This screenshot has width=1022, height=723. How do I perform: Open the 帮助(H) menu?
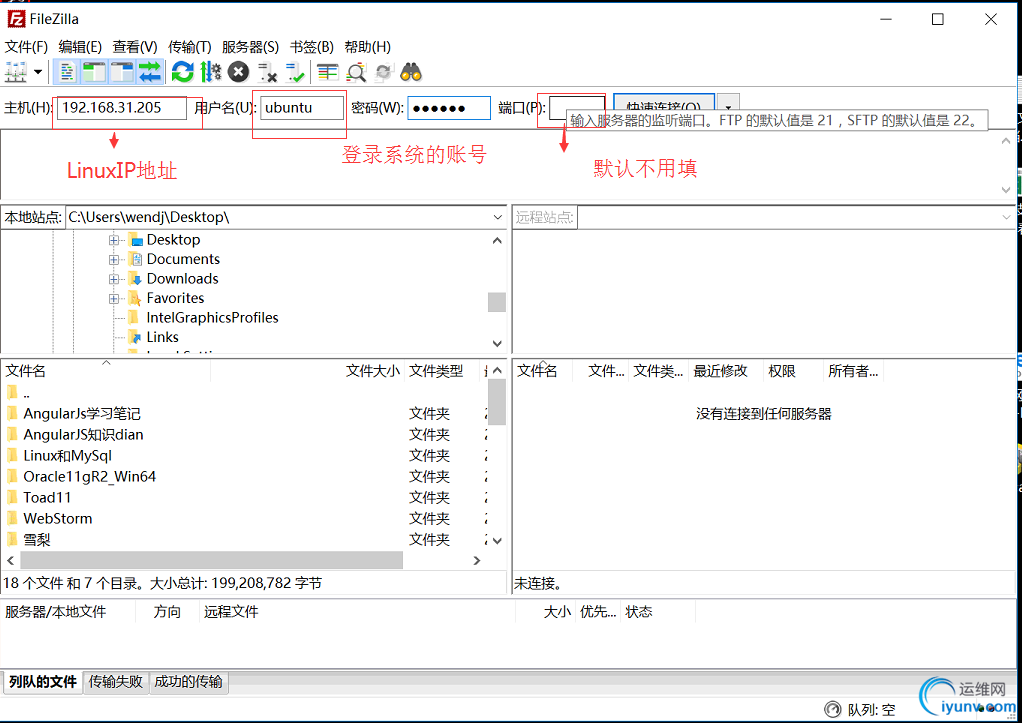click(368, 47)
